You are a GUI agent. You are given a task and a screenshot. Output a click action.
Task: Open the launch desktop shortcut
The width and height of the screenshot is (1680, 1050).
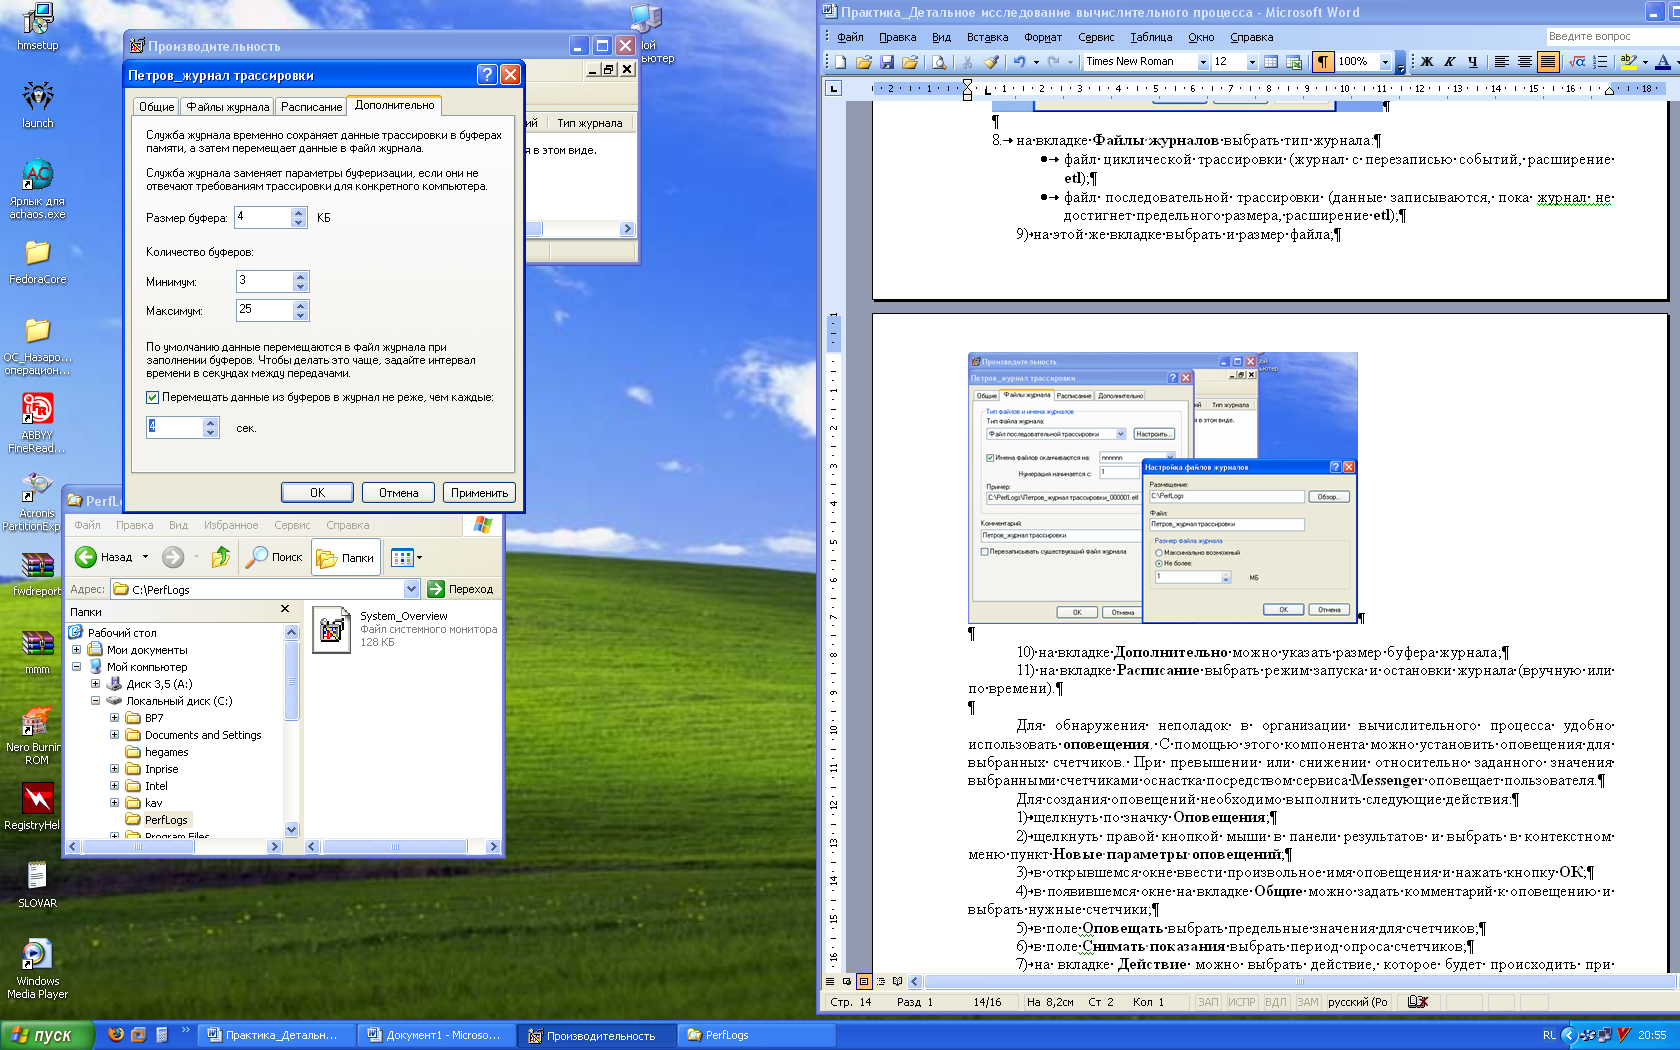(38, 104)
